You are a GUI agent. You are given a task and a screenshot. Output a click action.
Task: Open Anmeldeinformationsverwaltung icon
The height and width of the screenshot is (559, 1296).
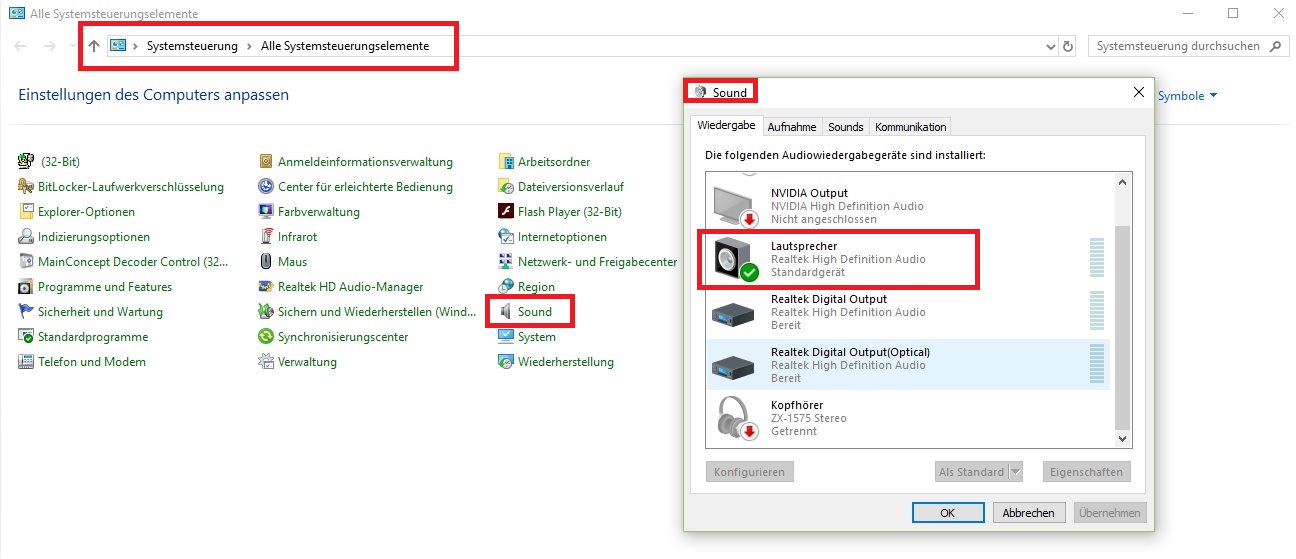[x=266, y=162]
